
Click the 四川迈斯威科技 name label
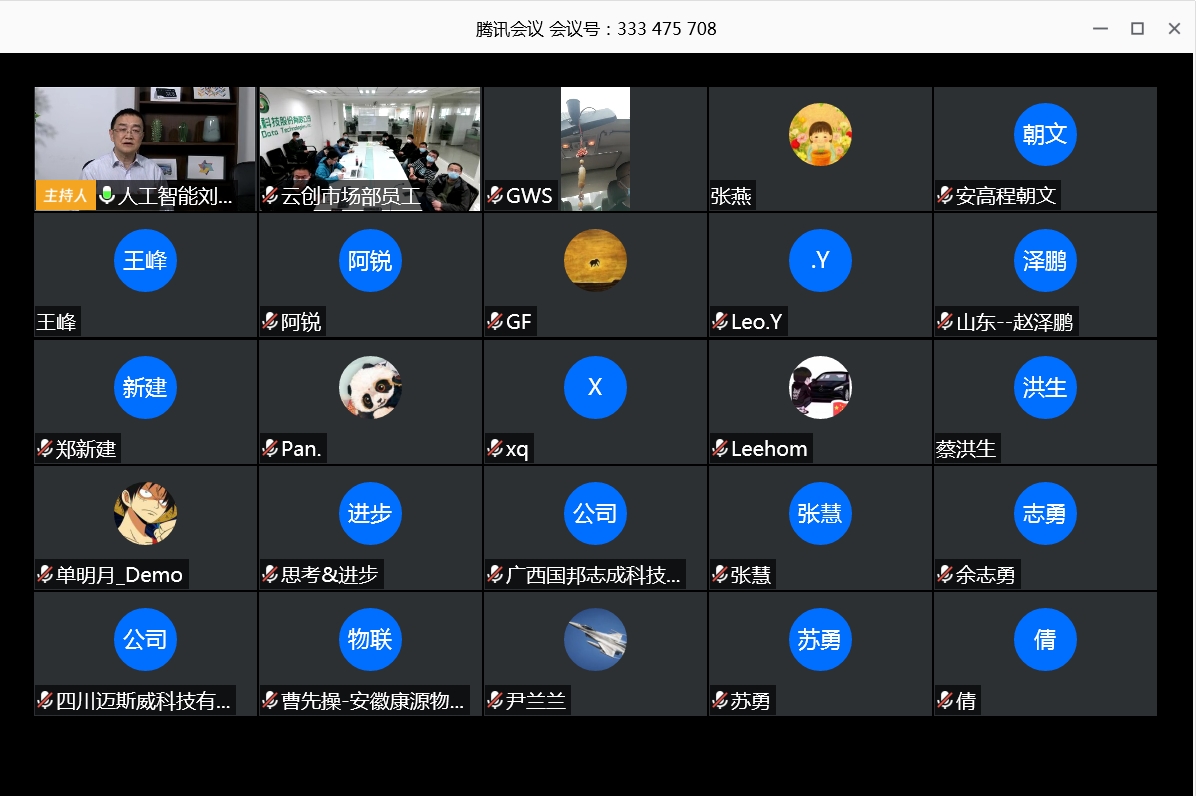point(143,701)
